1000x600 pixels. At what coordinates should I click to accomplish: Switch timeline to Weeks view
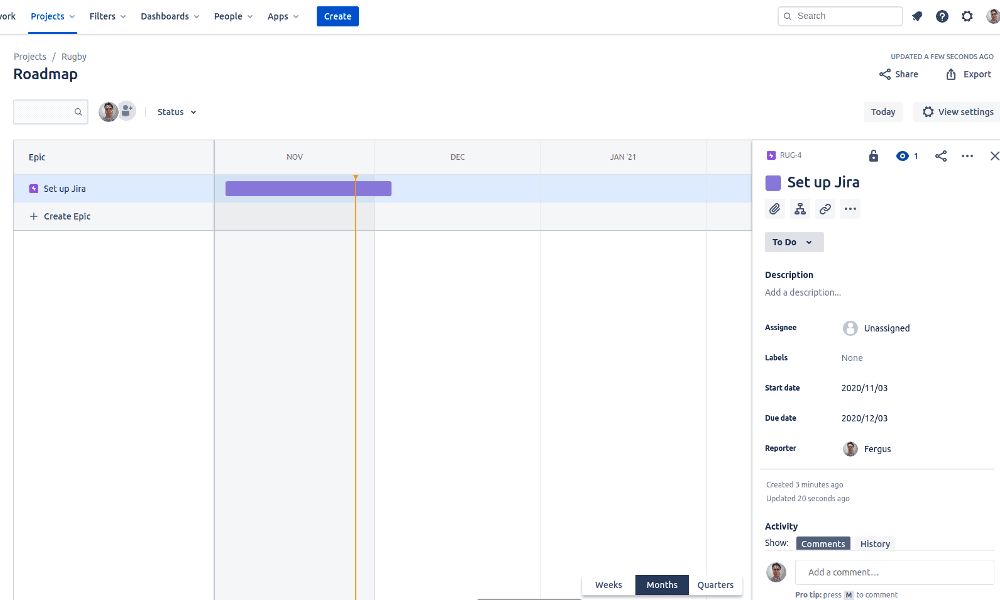click(608, 585)
